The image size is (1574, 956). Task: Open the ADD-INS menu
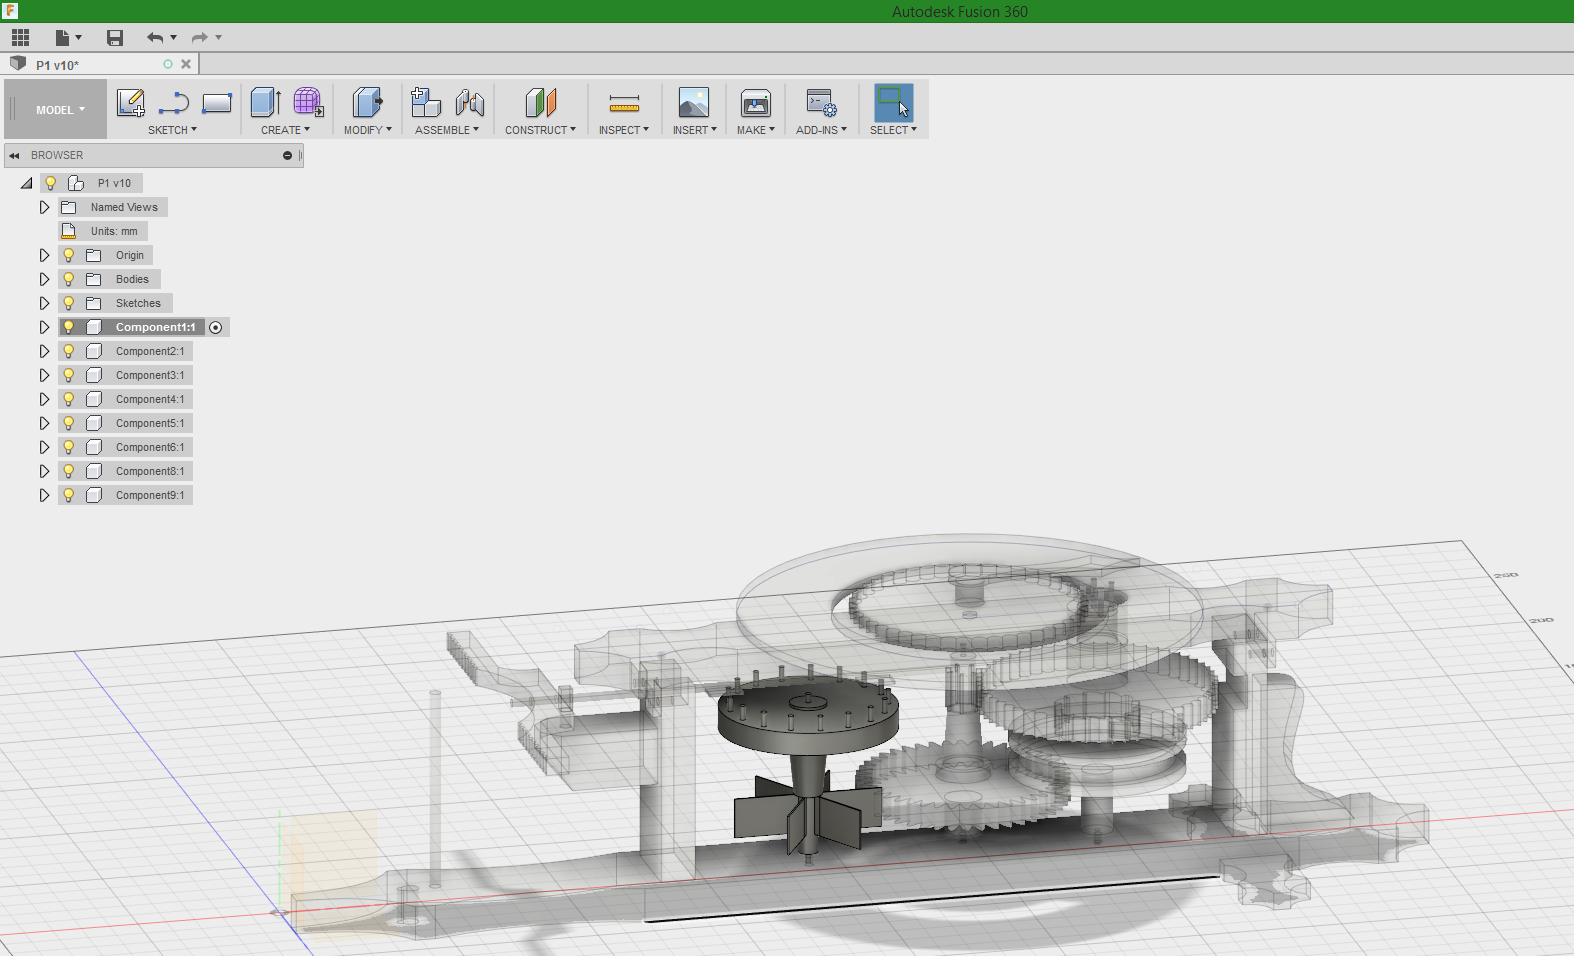[x=821, y=130]
